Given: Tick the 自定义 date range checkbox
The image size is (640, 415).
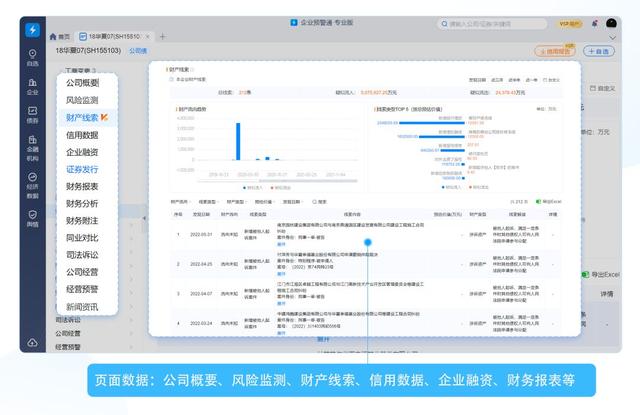Looking at the screenshot, I should coord(545,80).
